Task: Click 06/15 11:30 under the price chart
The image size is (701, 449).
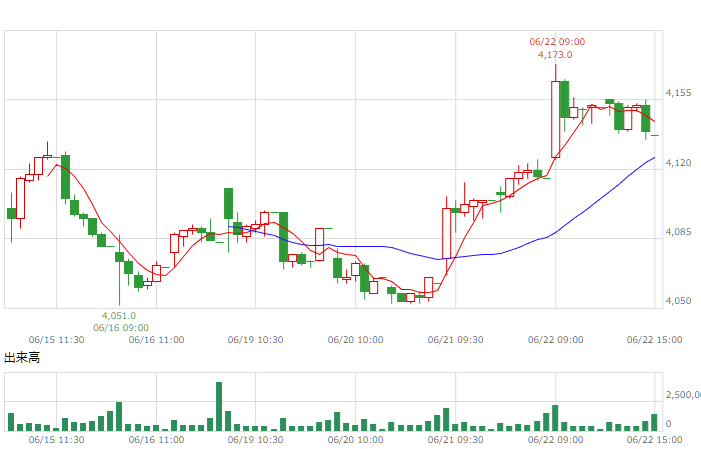Action: (56, 340)
